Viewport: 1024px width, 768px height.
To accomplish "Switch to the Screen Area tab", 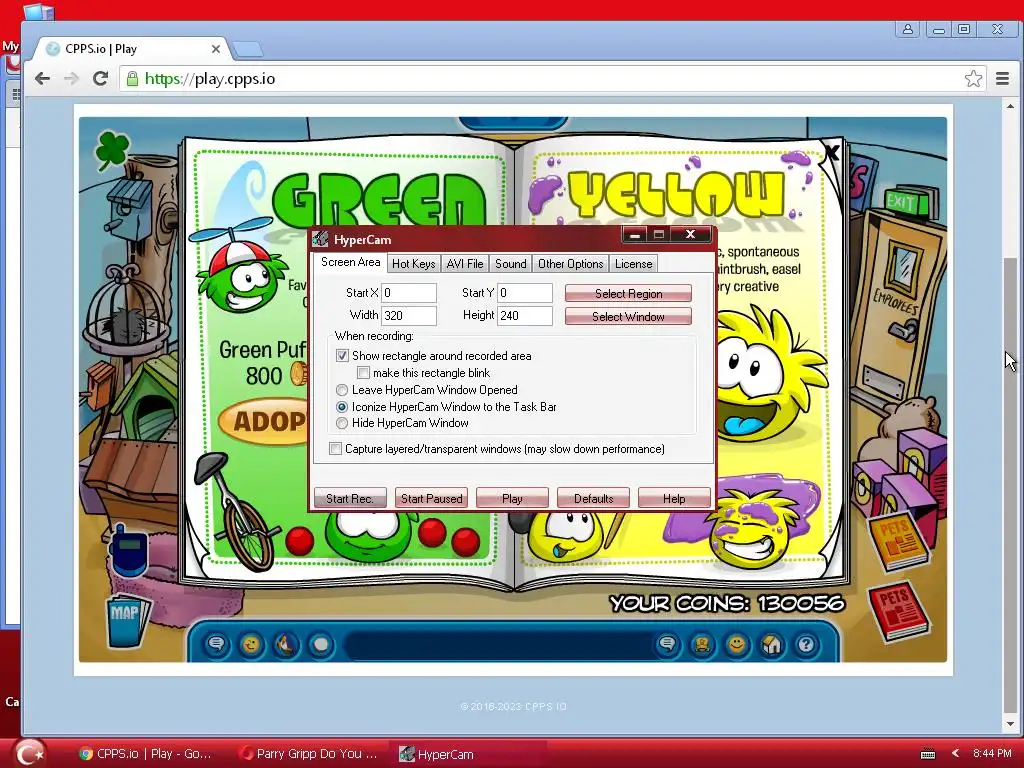I will tap(351, 262).
